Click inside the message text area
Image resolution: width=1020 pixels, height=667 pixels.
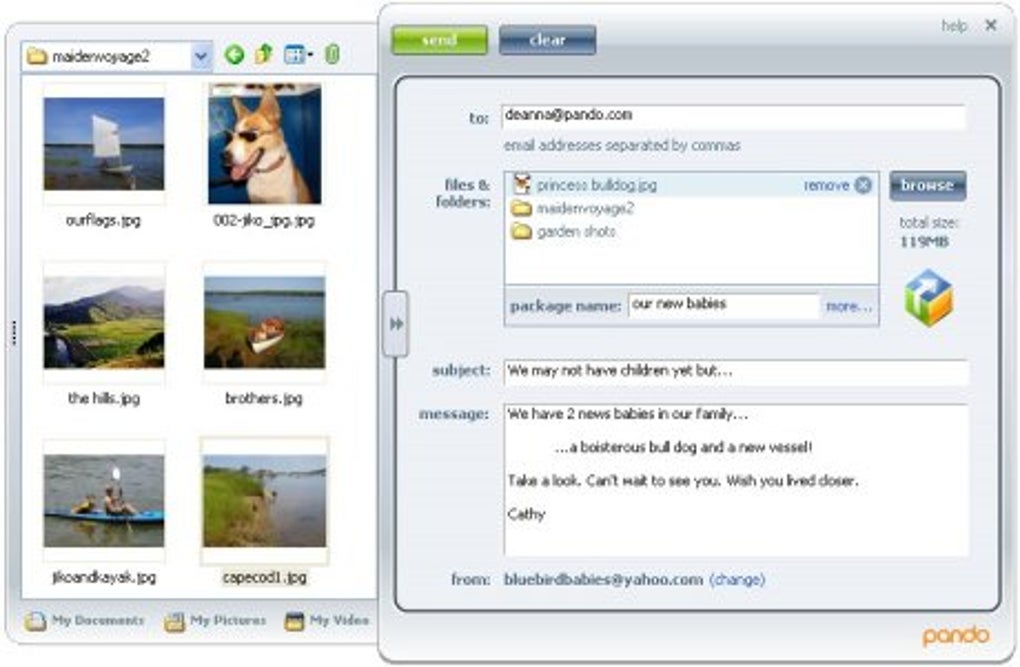pos(736,480)
